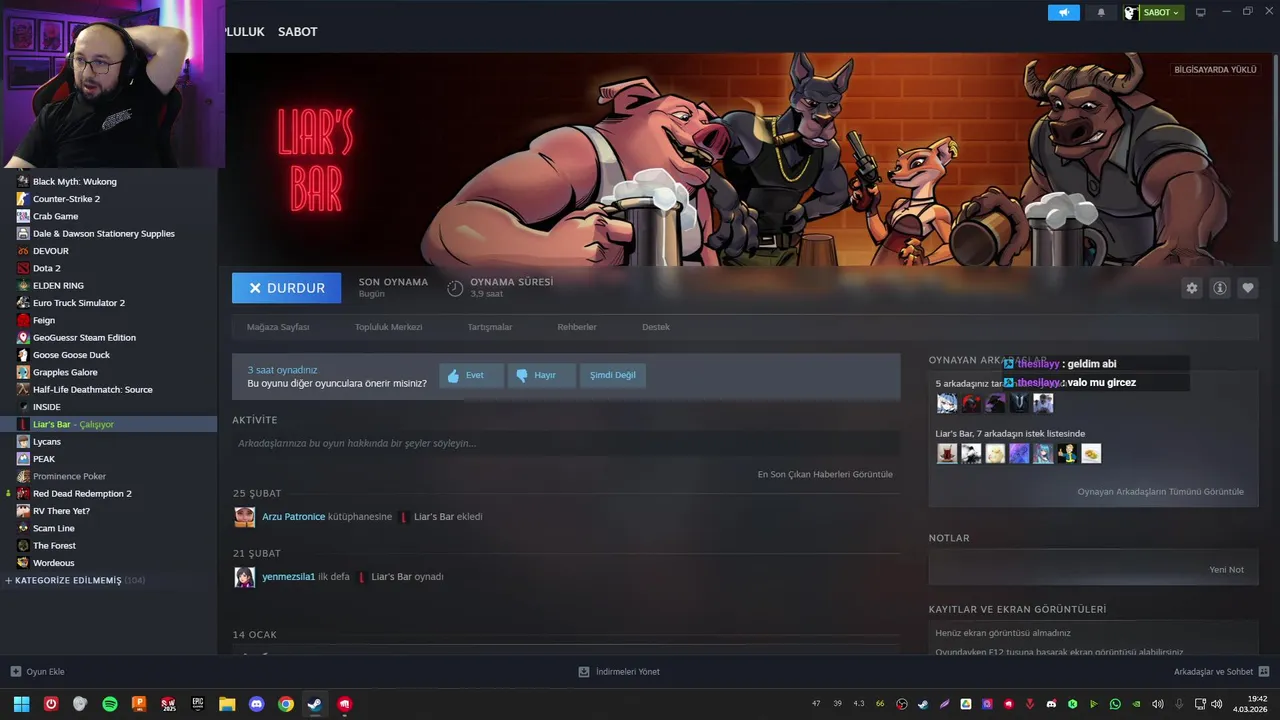Select Grapples Galore in the library
Image resolution: width=1280 pixels, height=720 pixels.
click(65, 372)
